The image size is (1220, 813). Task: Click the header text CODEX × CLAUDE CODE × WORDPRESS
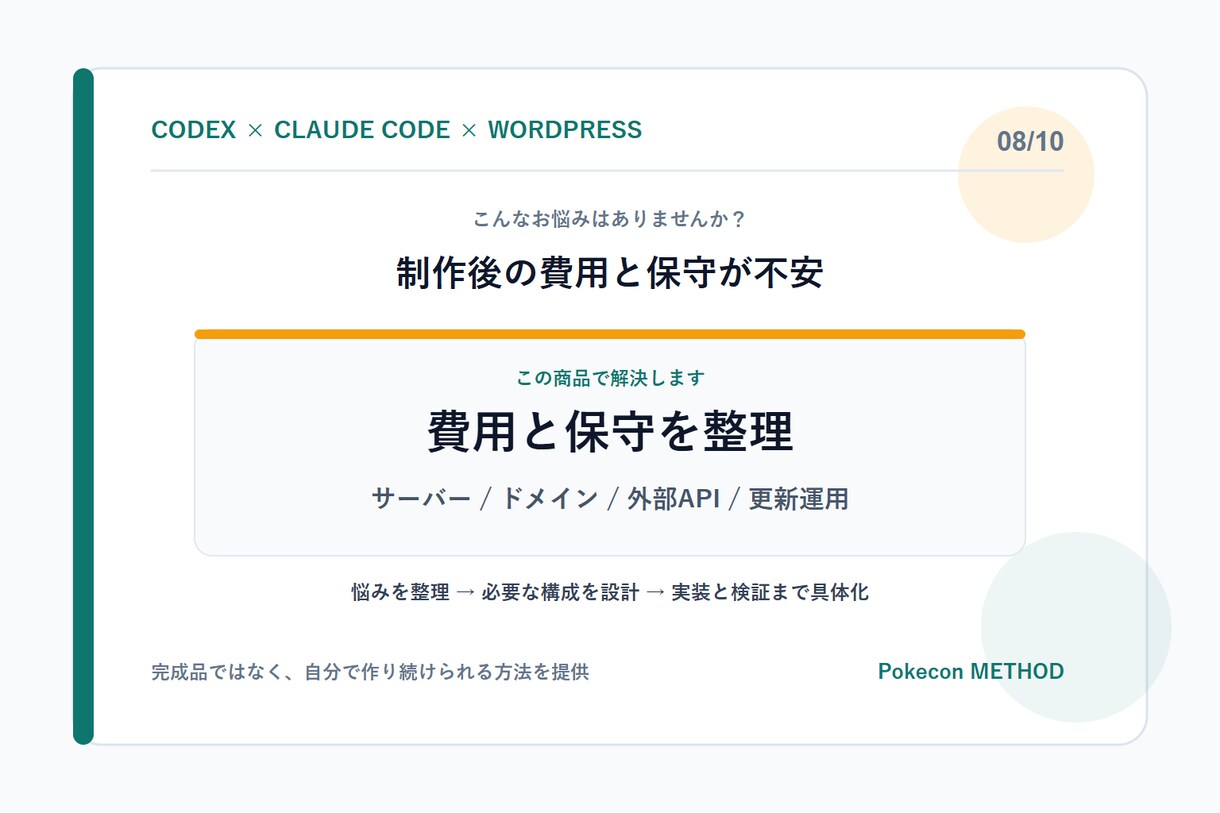click(x=396, y=130)
